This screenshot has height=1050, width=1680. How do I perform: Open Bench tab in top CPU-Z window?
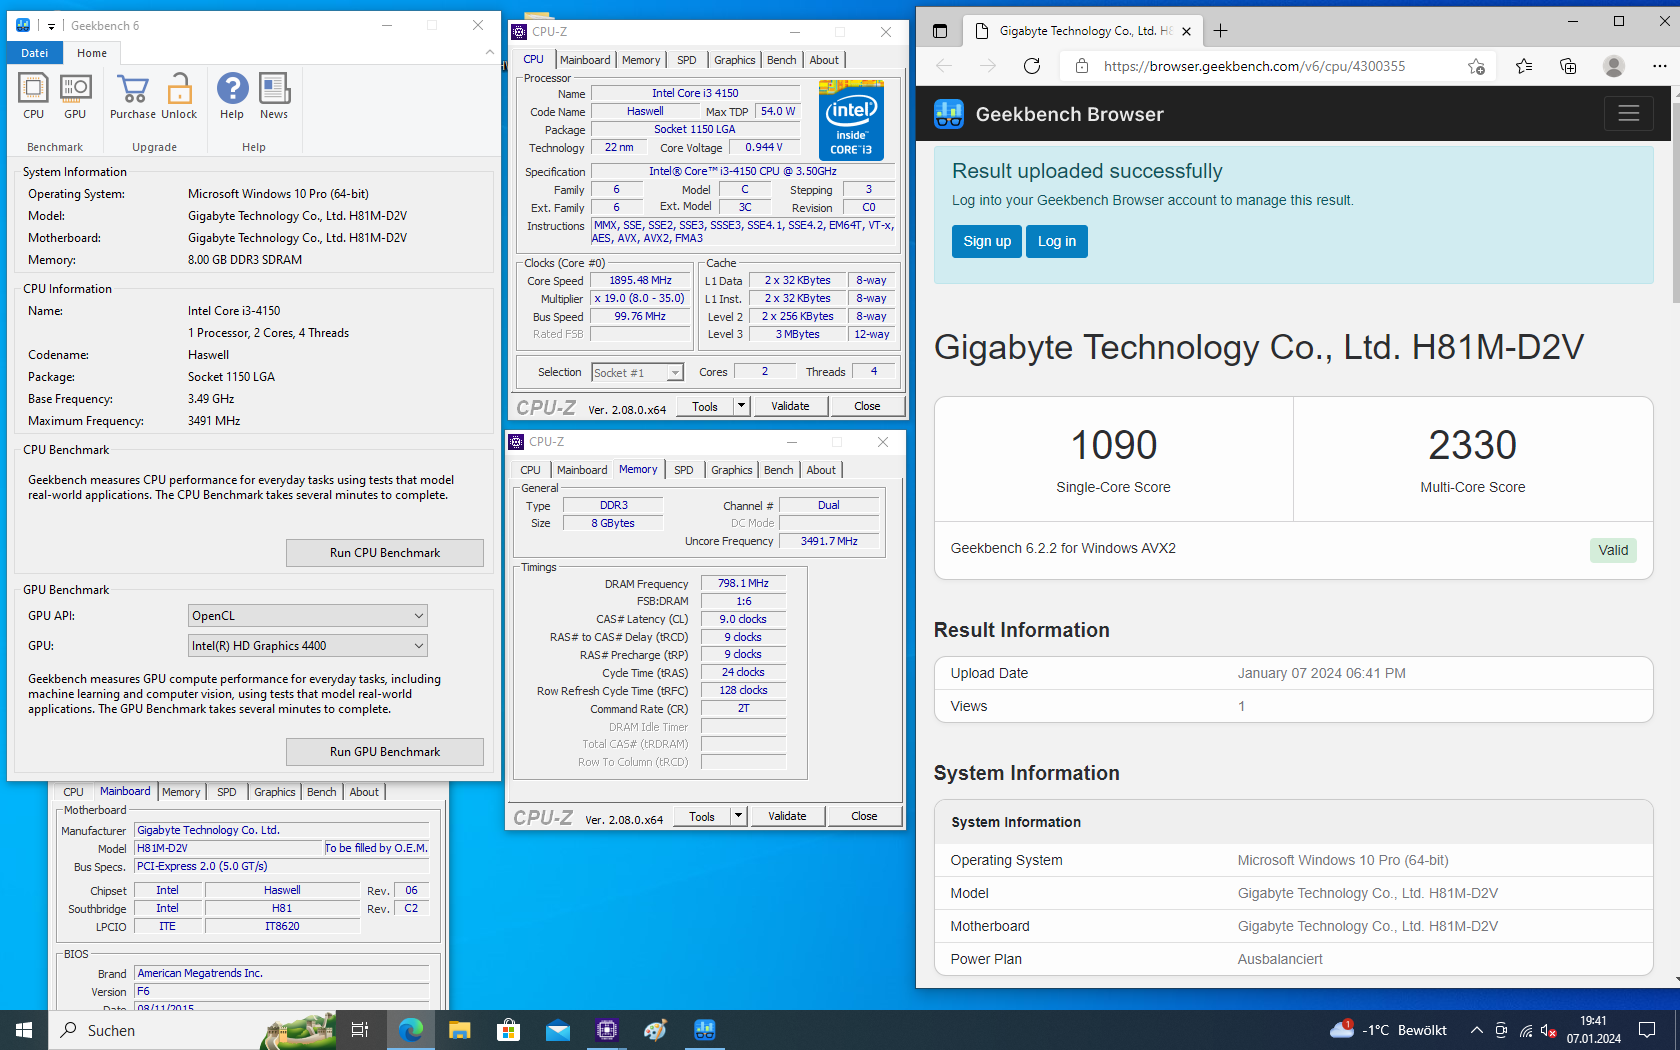(x=782, y=60)
